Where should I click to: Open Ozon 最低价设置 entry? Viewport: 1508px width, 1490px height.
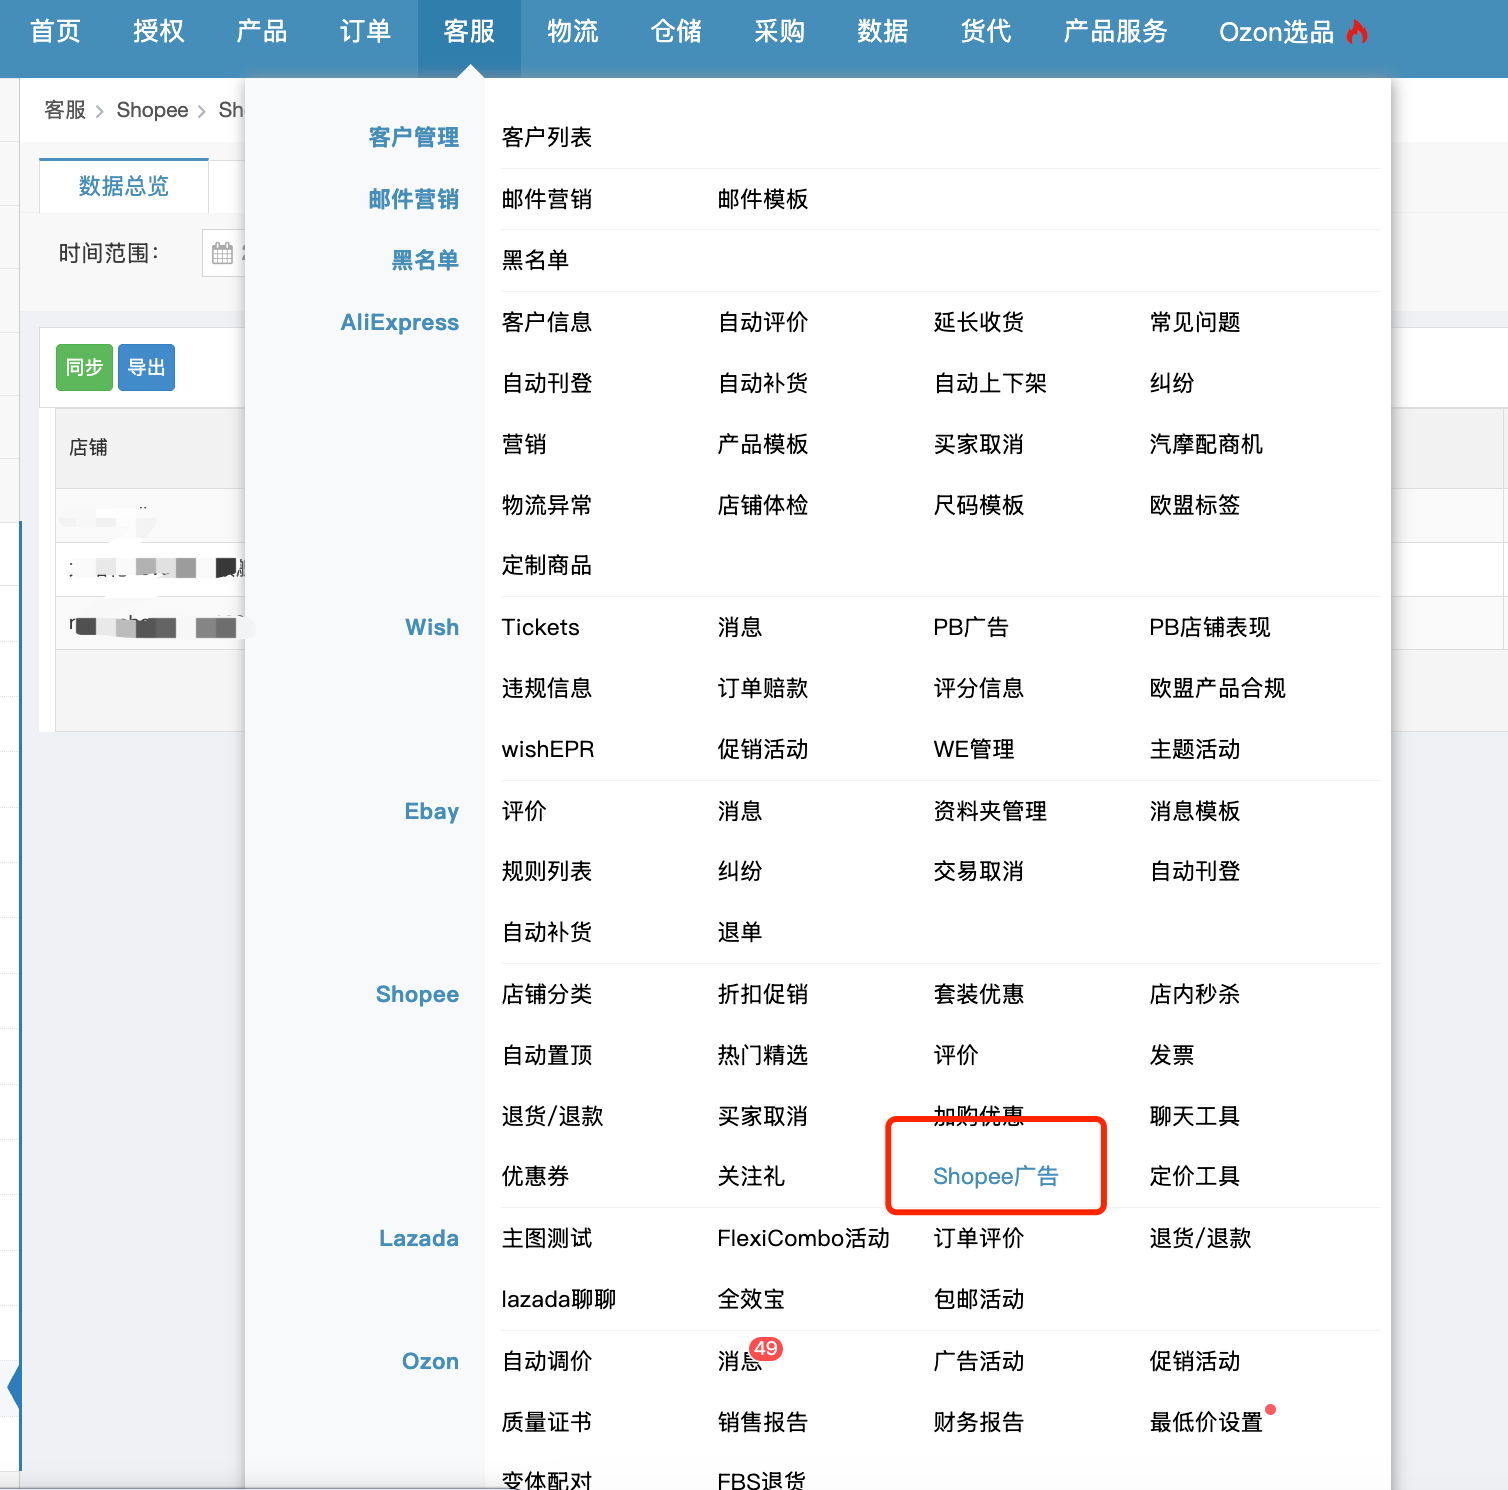pos(1206,1422)
